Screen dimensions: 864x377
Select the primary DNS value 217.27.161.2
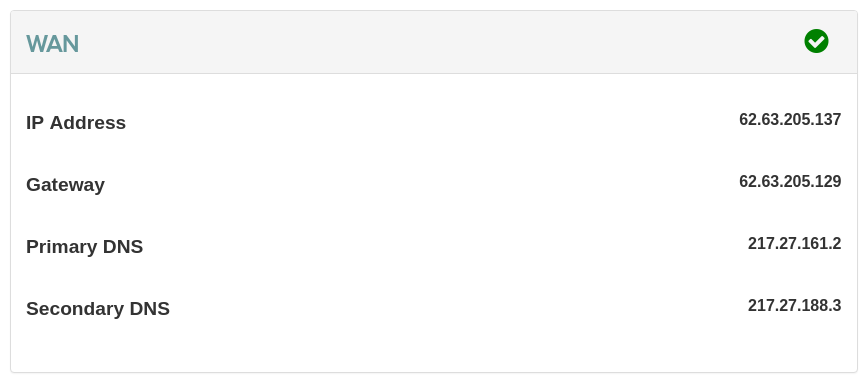pyautogui.click(x=795, y=243)
